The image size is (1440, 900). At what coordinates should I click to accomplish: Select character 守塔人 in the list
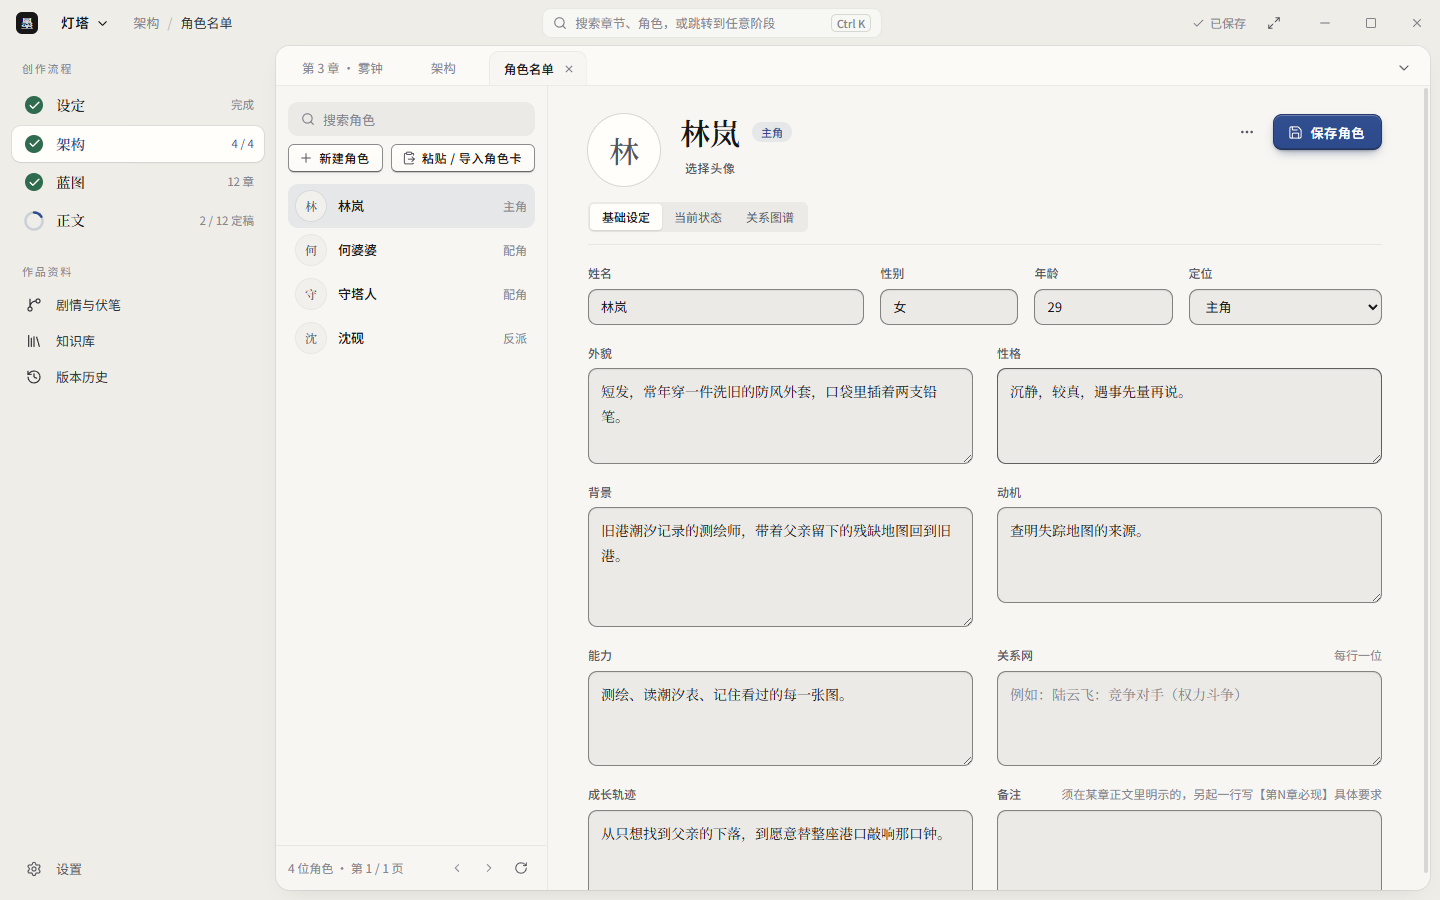(x=411, y=294)
